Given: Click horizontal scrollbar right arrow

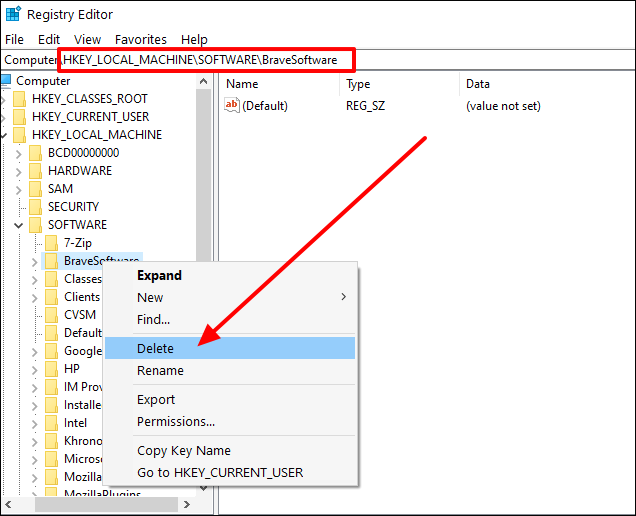Looking at the screenshot, I should pos(187,504).
